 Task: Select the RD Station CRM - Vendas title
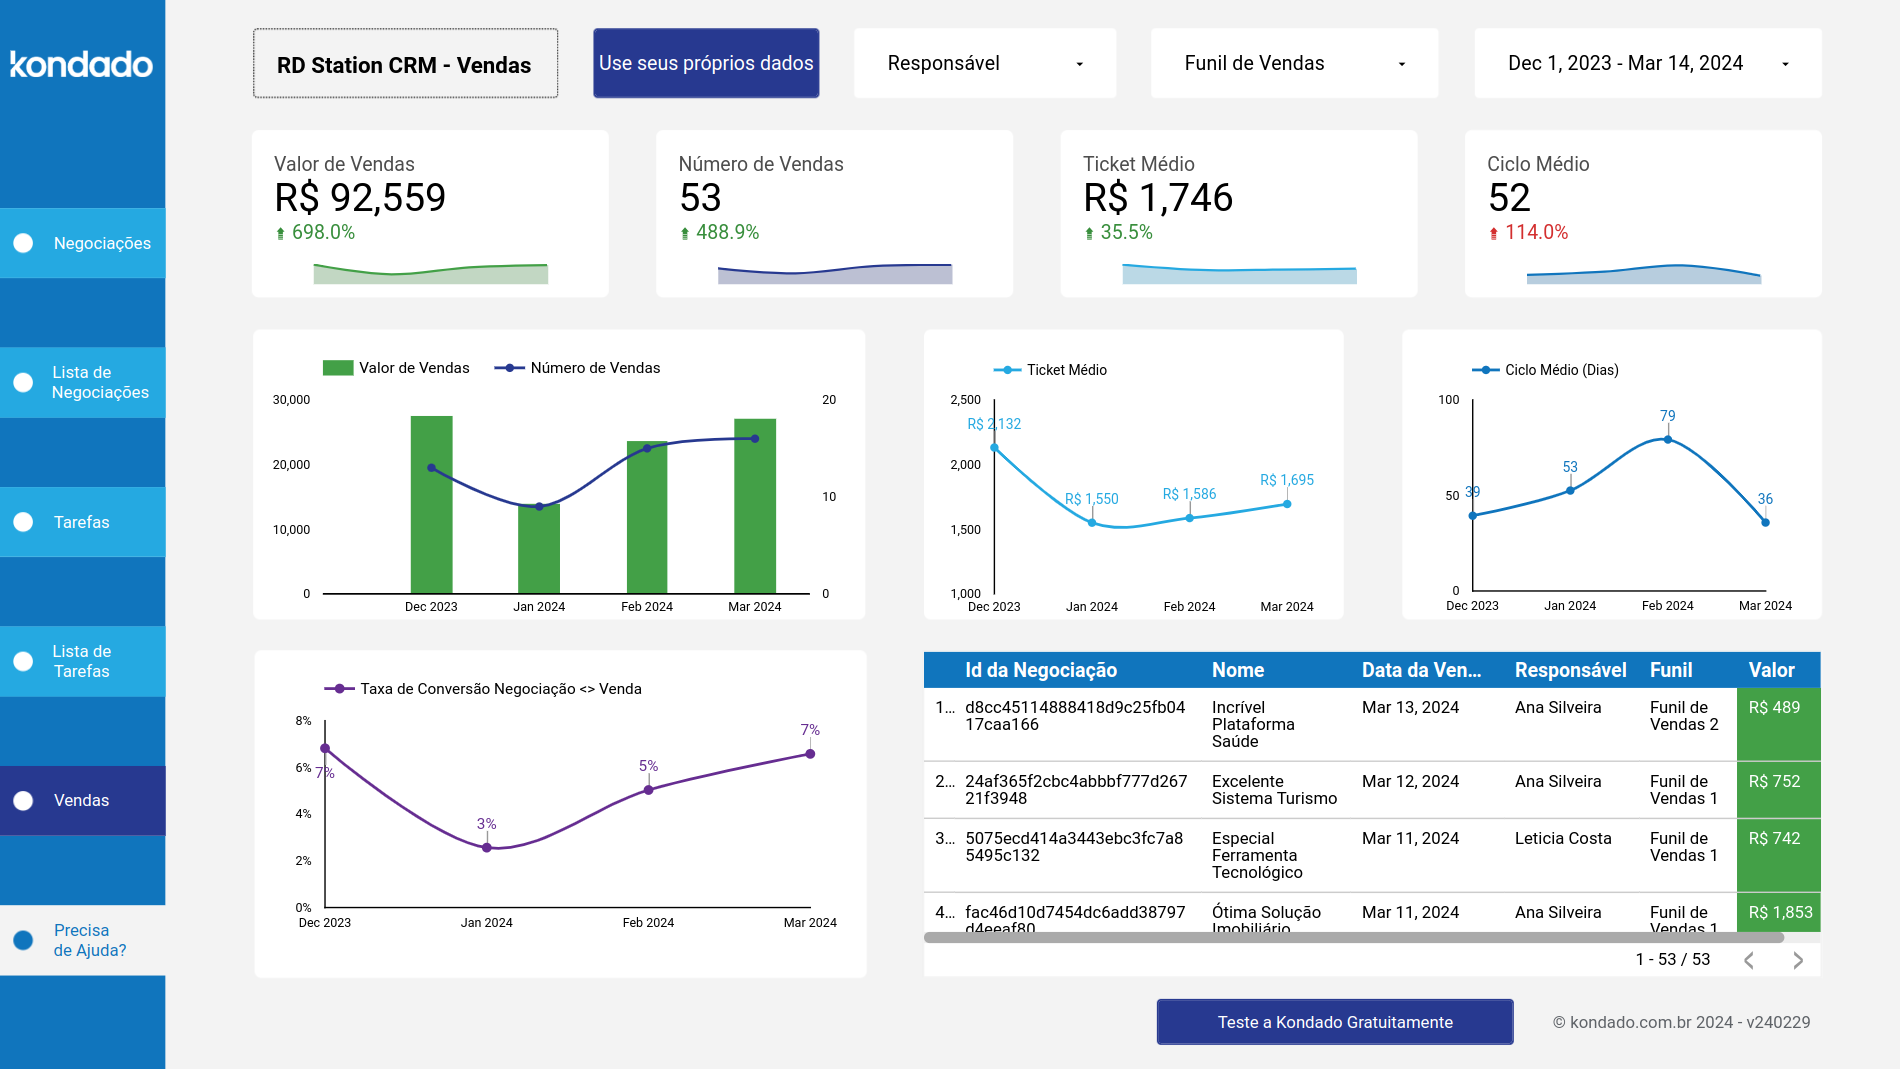(405, 65)
